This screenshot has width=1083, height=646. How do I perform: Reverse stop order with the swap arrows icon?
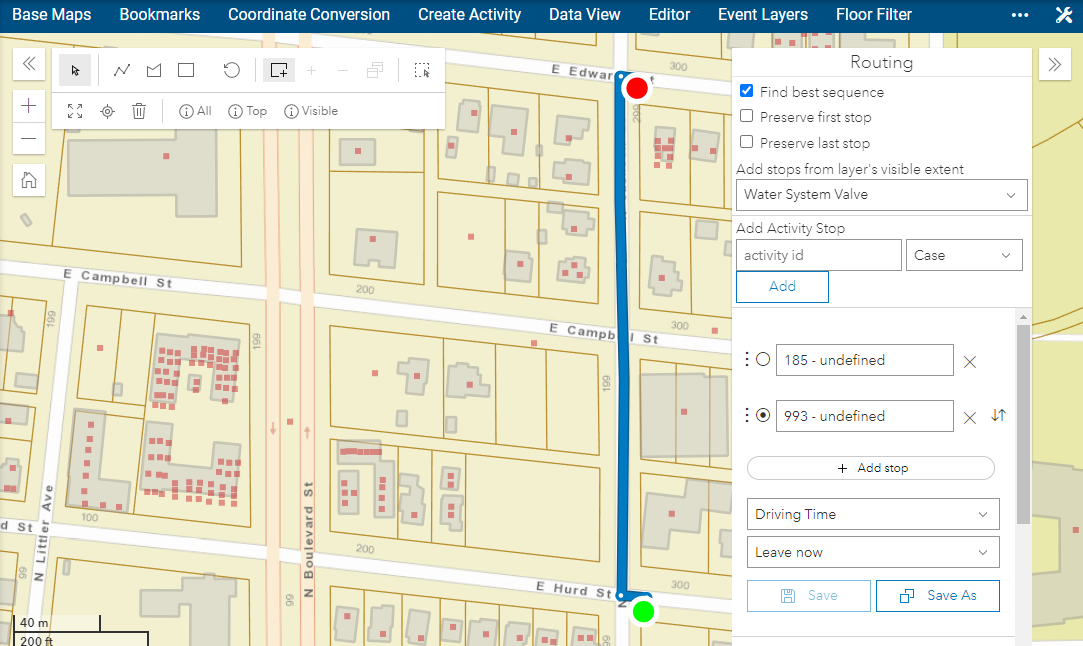coord(998,415)
